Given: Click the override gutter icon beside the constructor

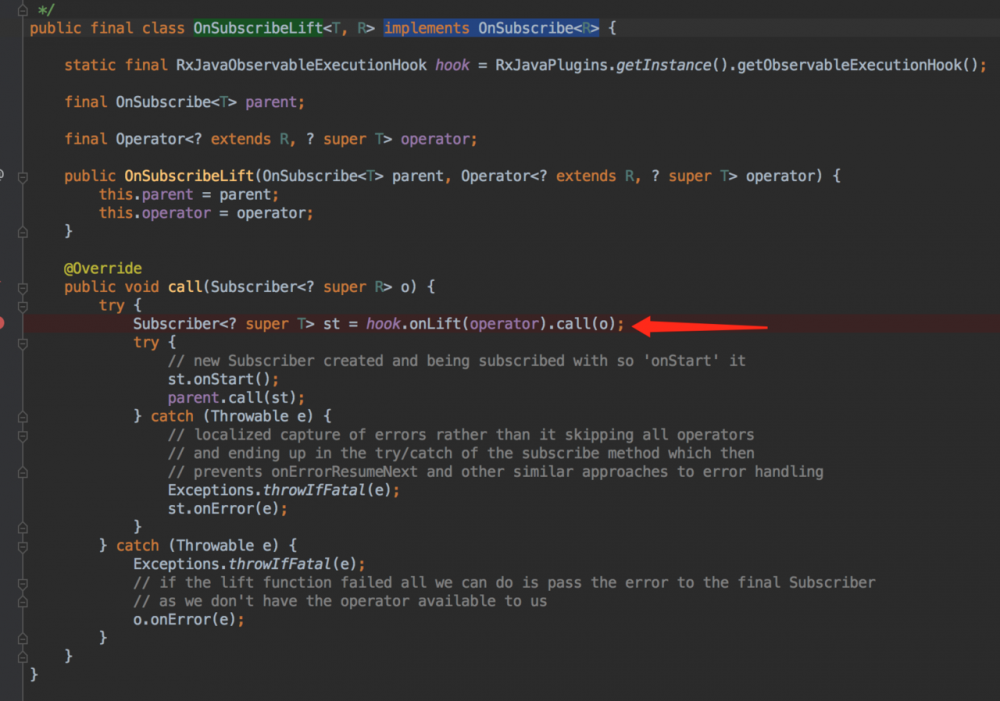Looking at the screenshot, I should click(4, 174).
